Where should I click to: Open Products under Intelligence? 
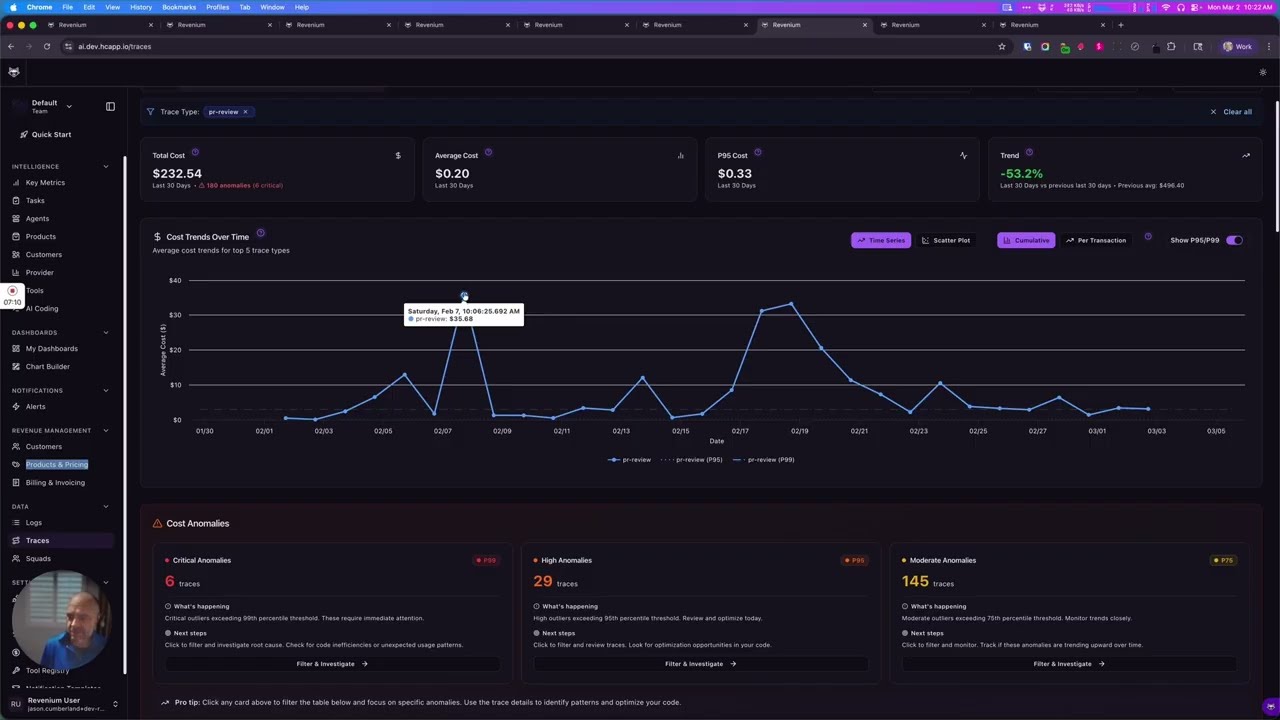pyautogui.click(x=41, y=236)
